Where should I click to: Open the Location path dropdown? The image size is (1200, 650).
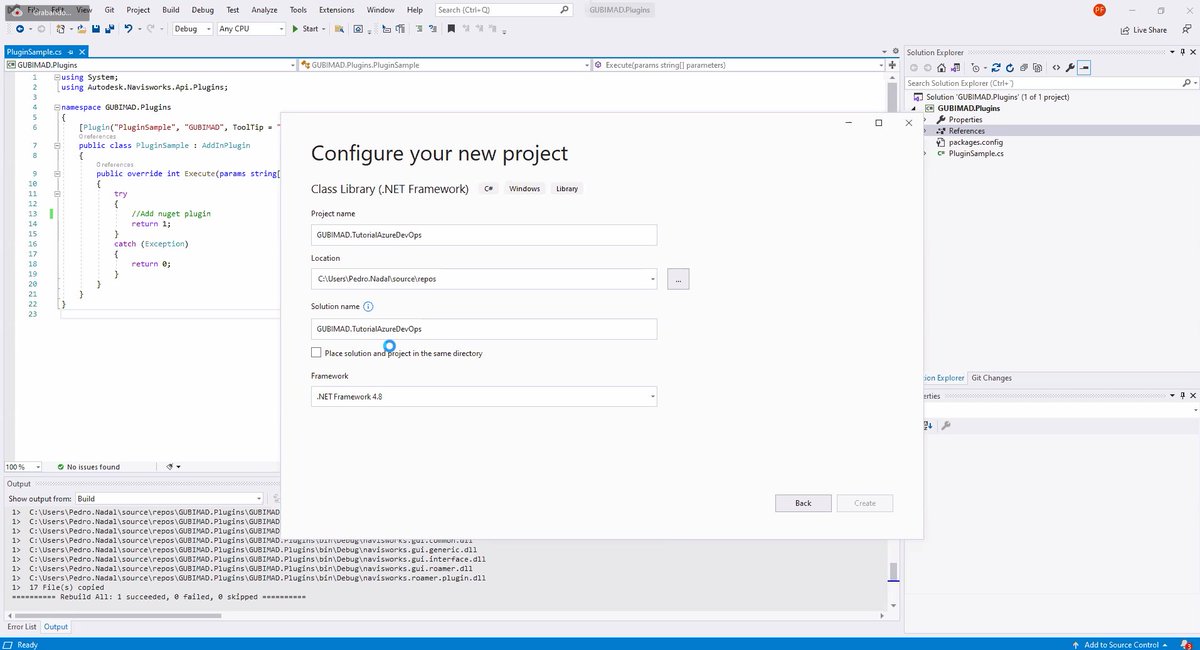652,279
